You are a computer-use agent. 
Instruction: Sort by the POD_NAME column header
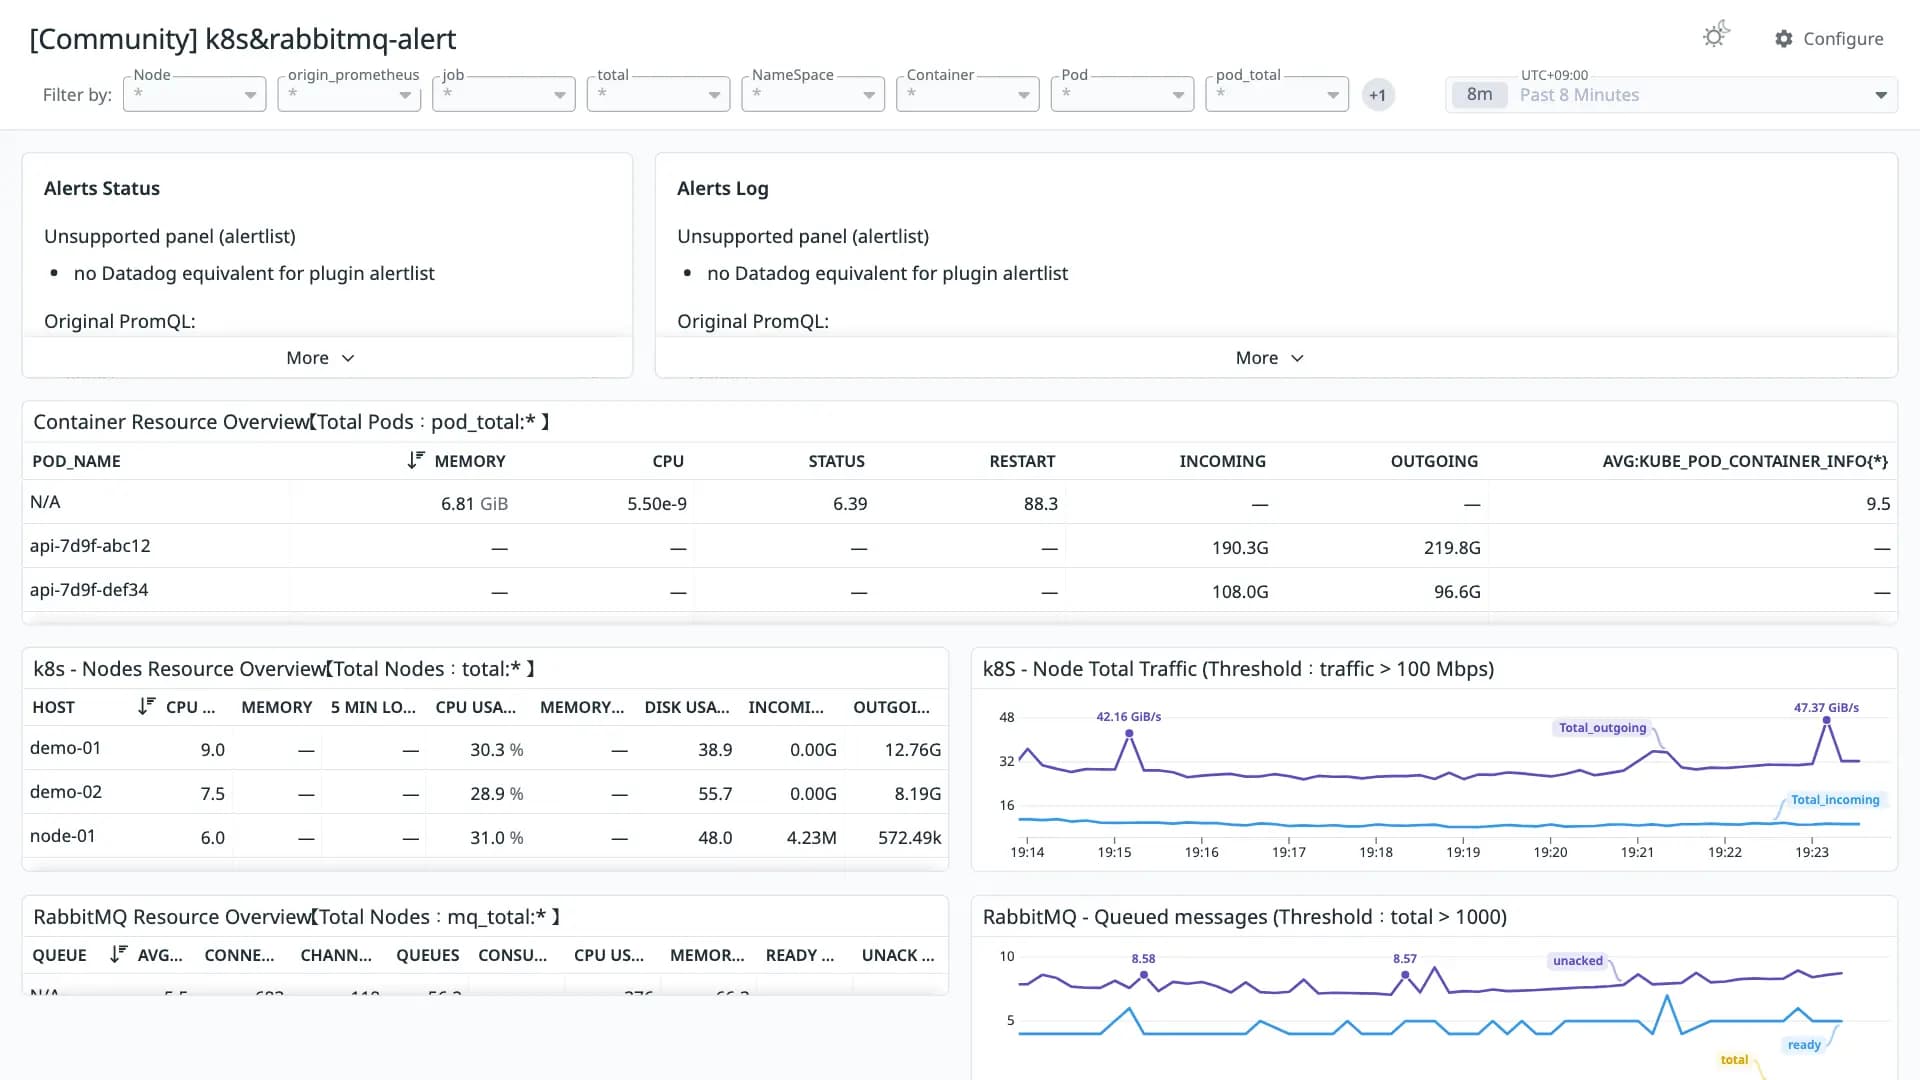click(x=76, y=461)
